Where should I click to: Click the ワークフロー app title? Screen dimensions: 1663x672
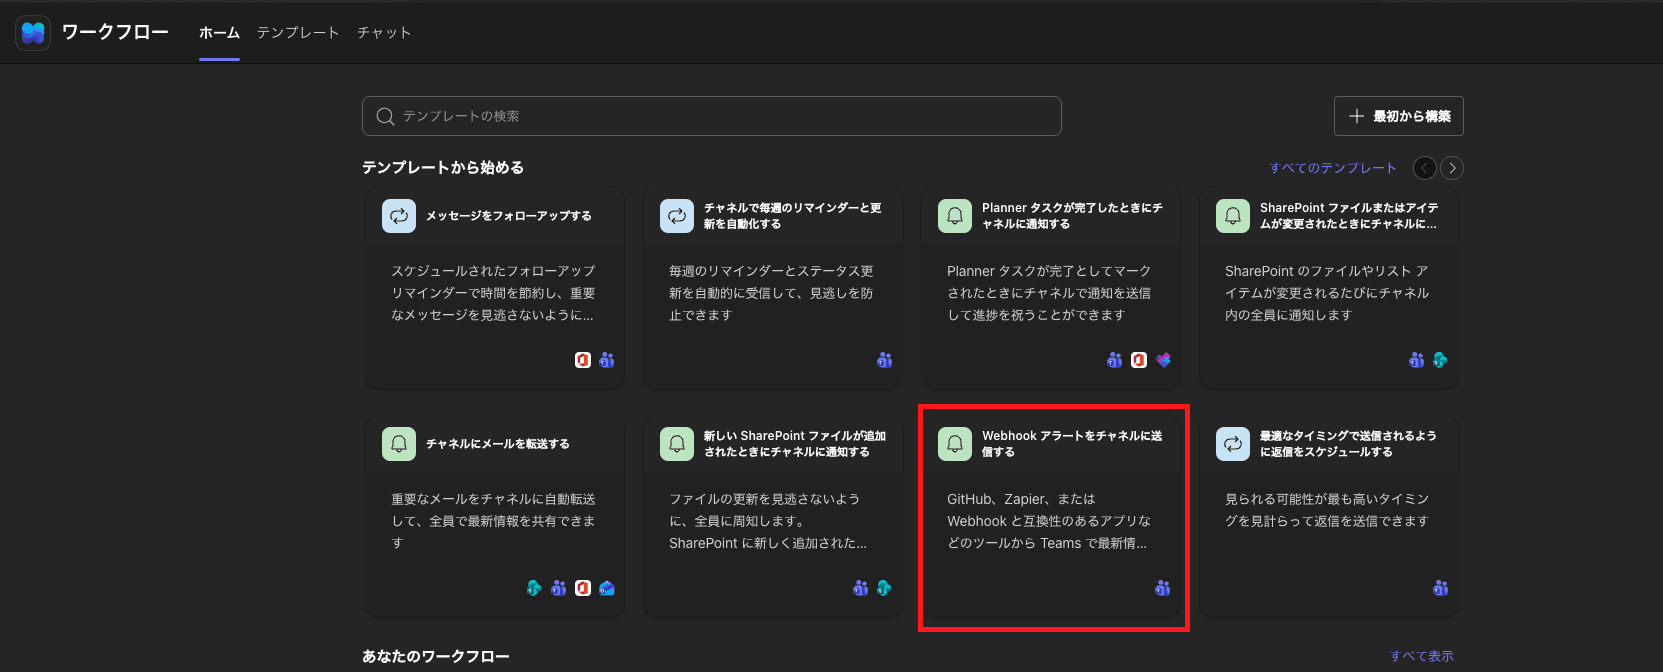click(x=115, y=33)
